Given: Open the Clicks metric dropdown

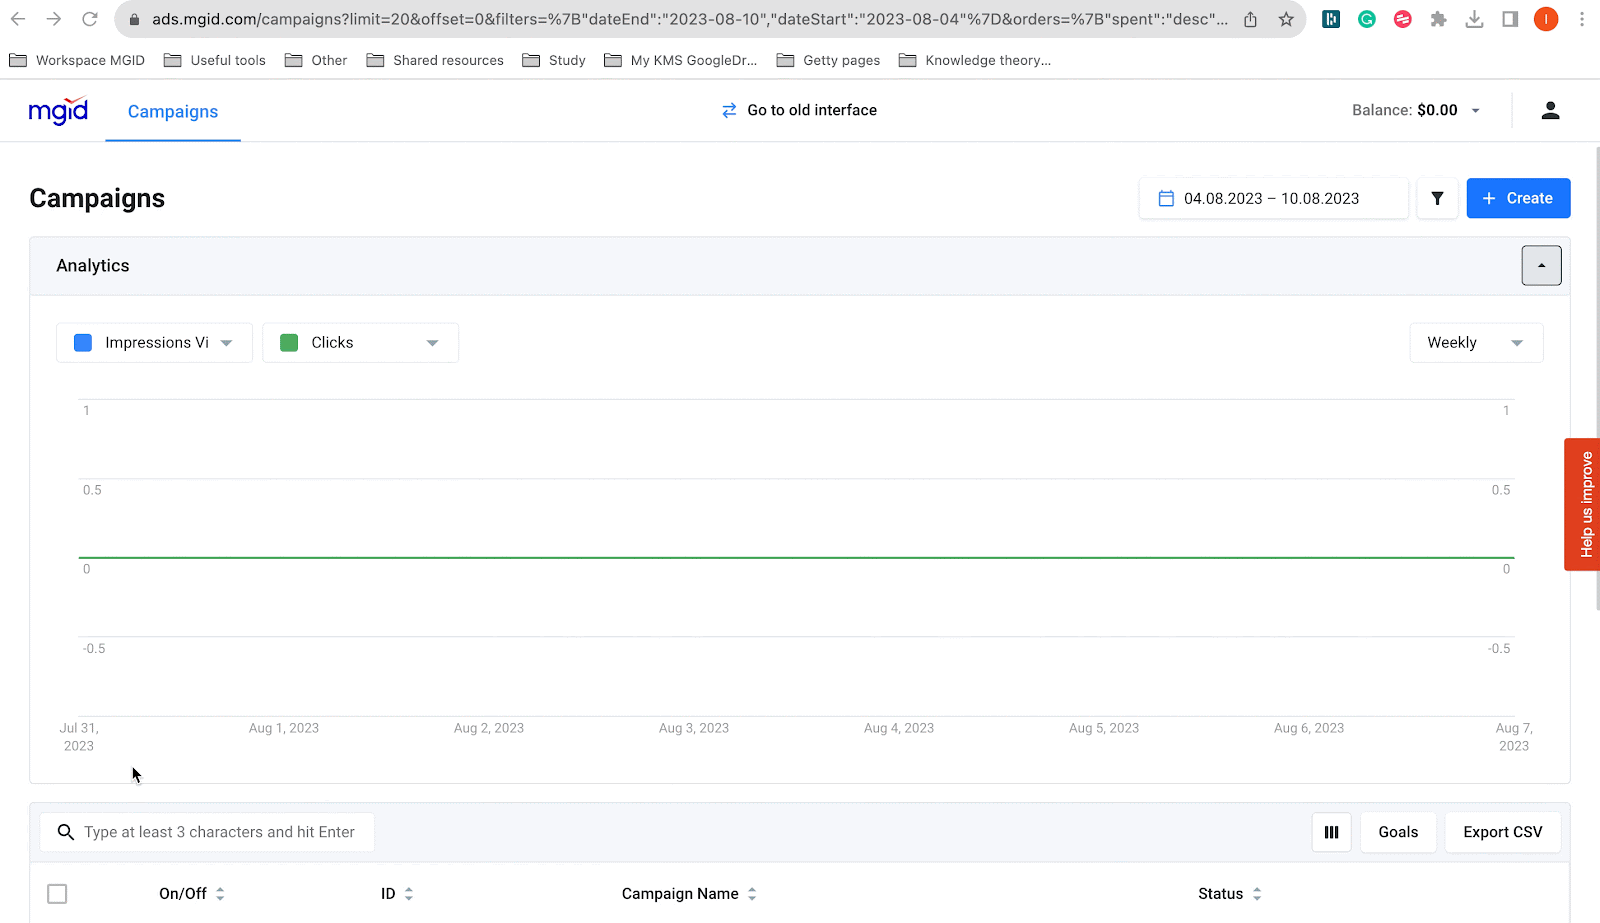Looking at the screenshot, I should 432,342.
